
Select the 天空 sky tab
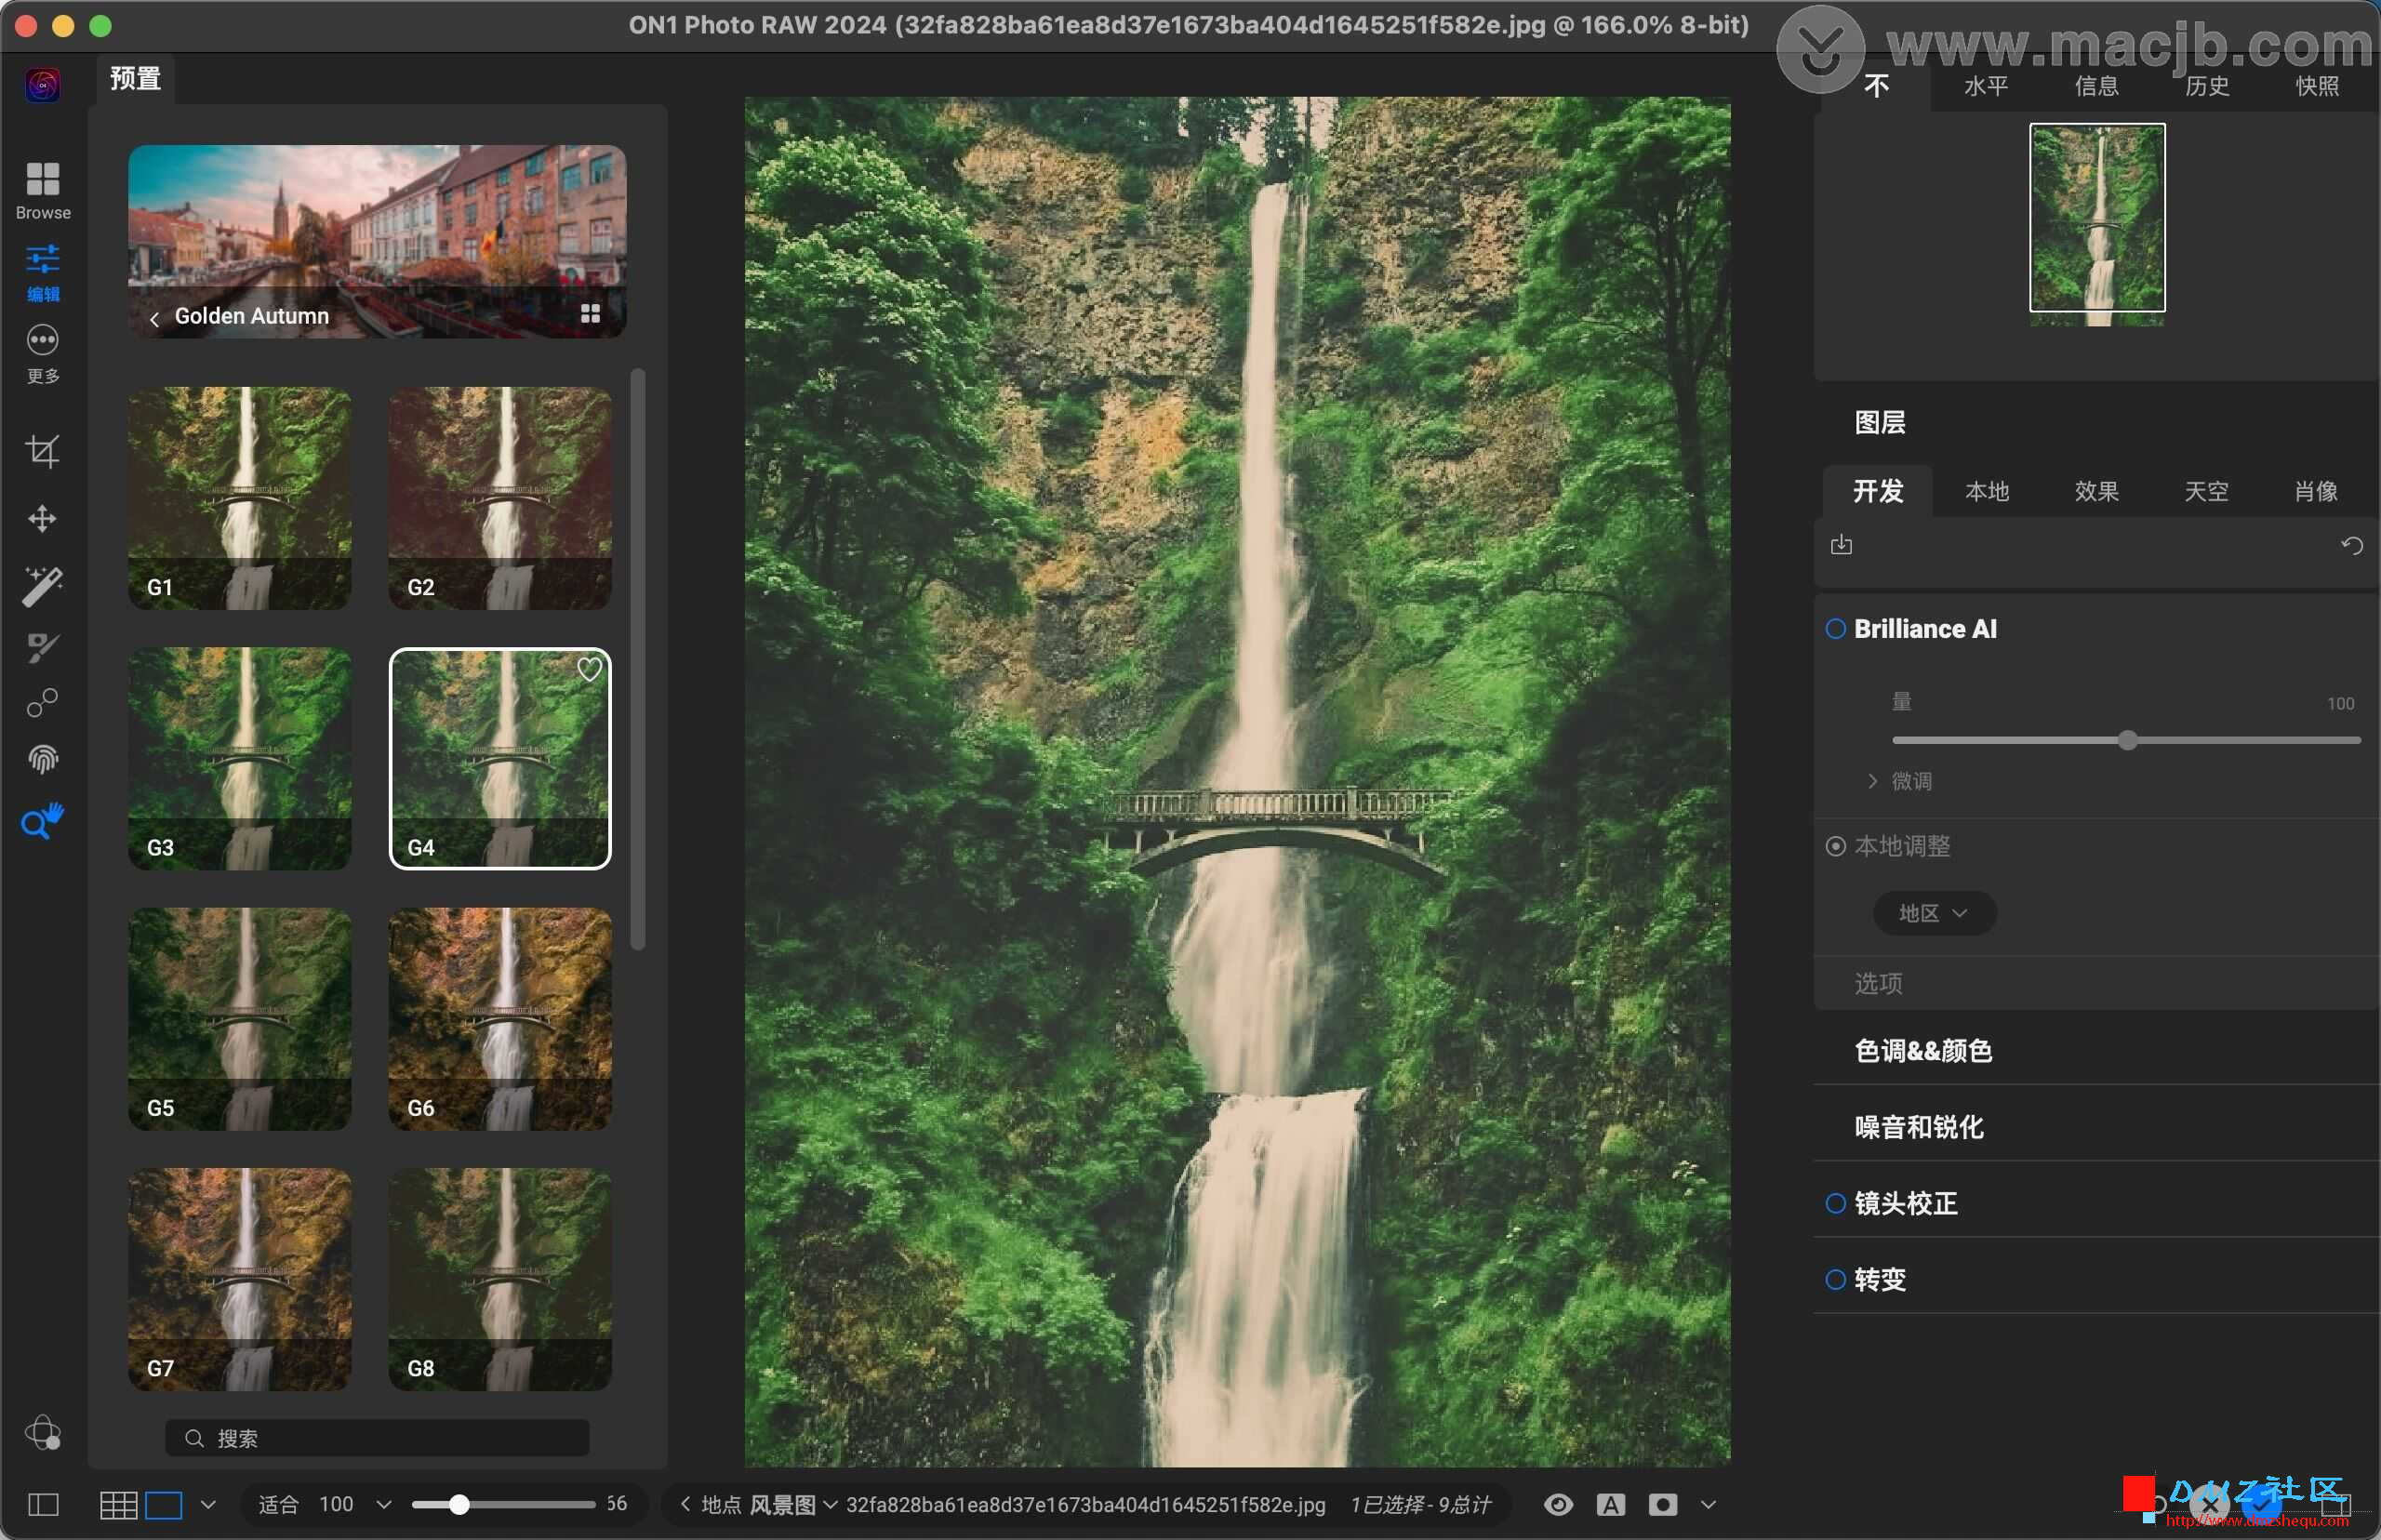tap(2206, 491)
